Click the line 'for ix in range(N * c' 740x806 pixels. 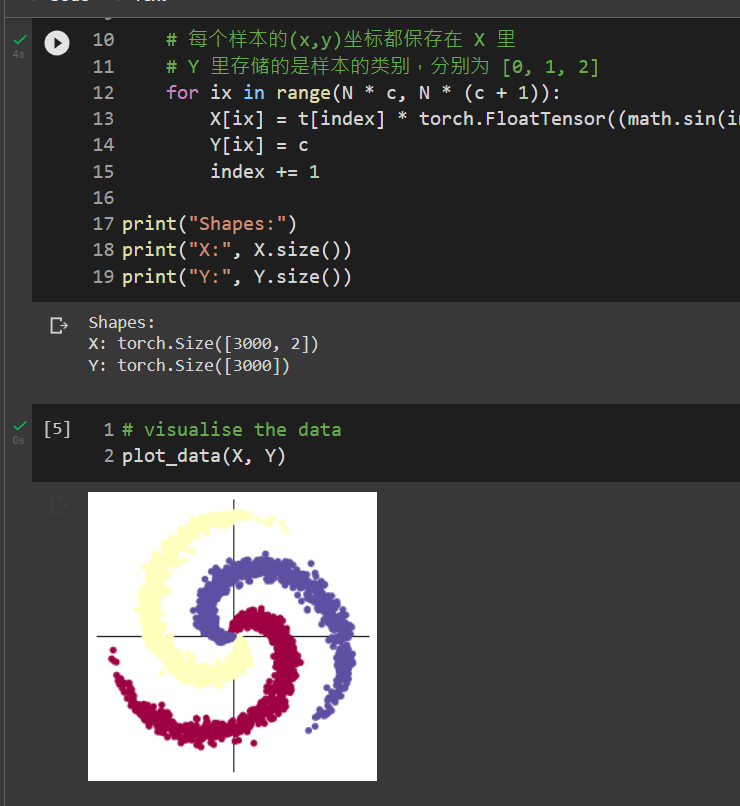coord(363,93)
